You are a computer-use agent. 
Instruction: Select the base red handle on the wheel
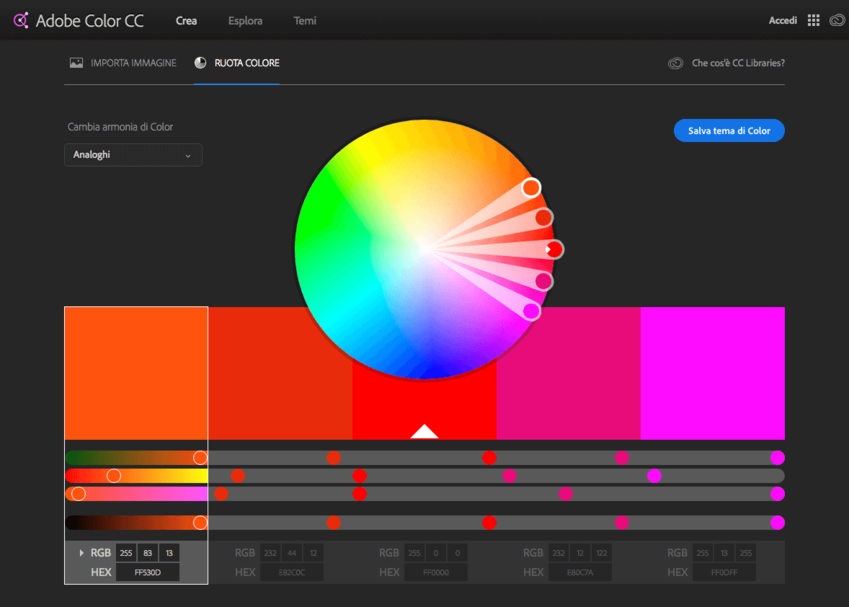point(554,249)
